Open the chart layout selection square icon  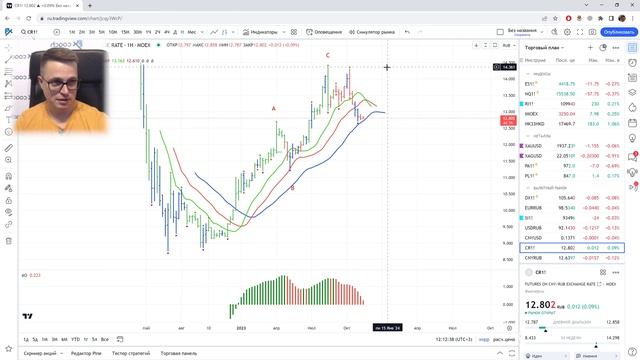500,32
